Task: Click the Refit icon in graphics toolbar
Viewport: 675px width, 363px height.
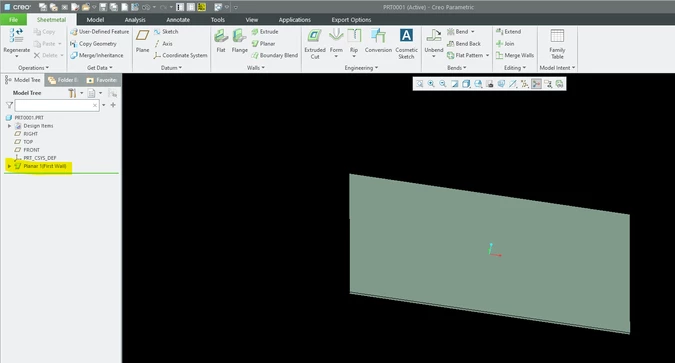Action: click(419, 84)
